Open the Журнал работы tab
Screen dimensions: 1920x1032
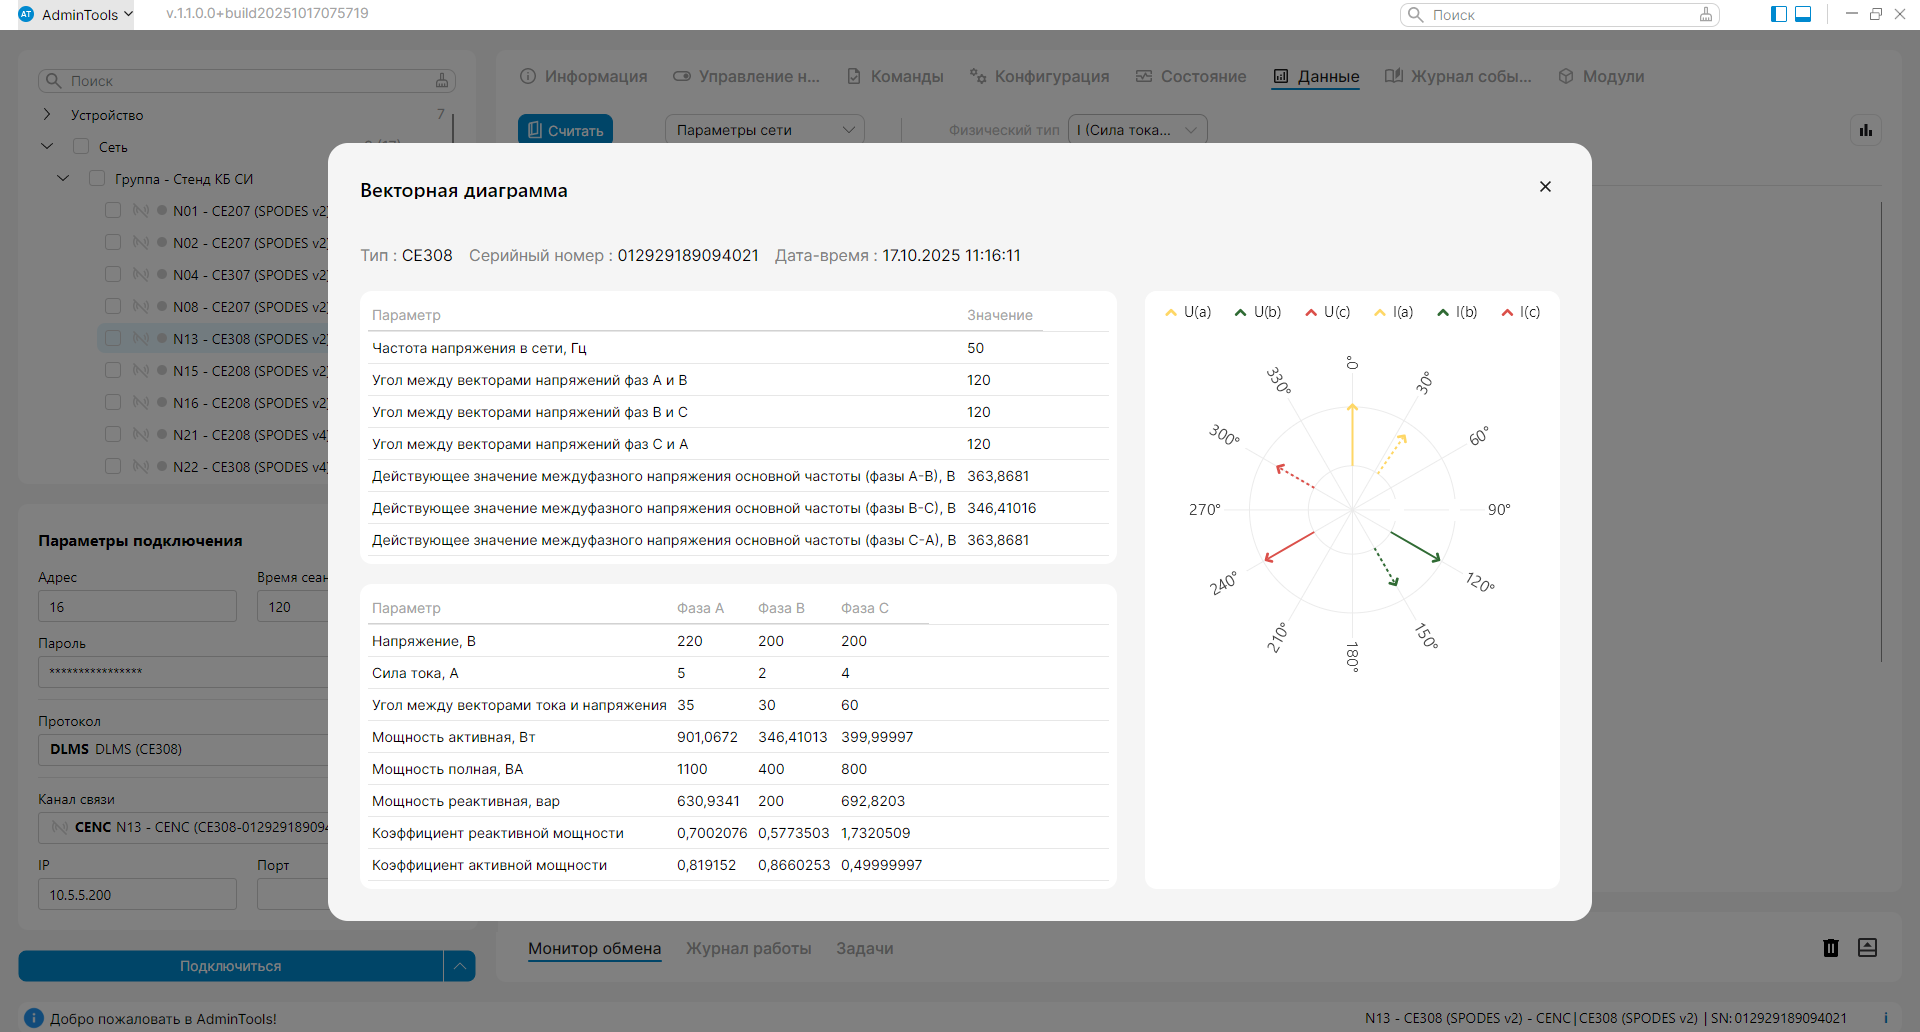click(748, 948)
